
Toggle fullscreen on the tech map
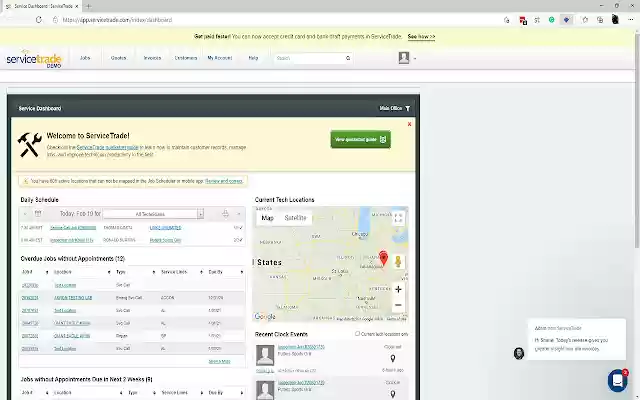tap(398, 218)
